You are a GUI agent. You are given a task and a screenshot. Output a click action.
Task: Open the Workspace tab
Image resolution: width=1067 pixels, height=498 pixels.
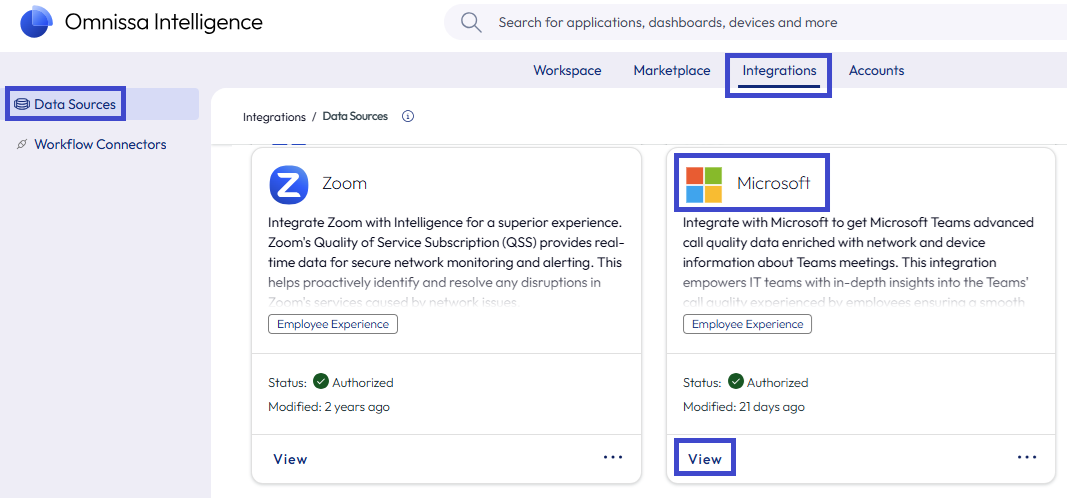(x=568, y=70)
